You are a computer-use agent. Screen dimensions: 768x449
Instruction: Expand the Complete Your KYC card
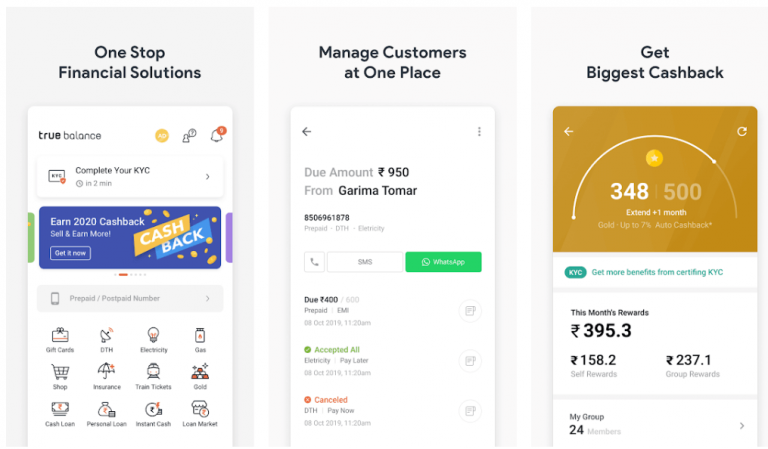tap(130, 176)
